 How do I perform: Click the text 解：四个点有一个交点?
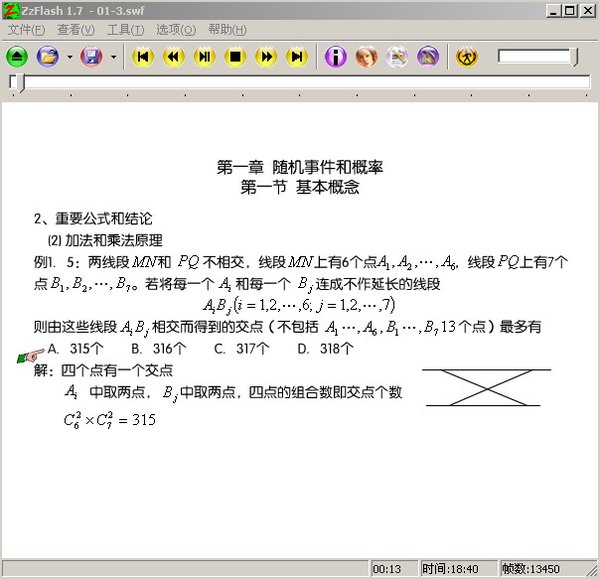click(103, 370)
